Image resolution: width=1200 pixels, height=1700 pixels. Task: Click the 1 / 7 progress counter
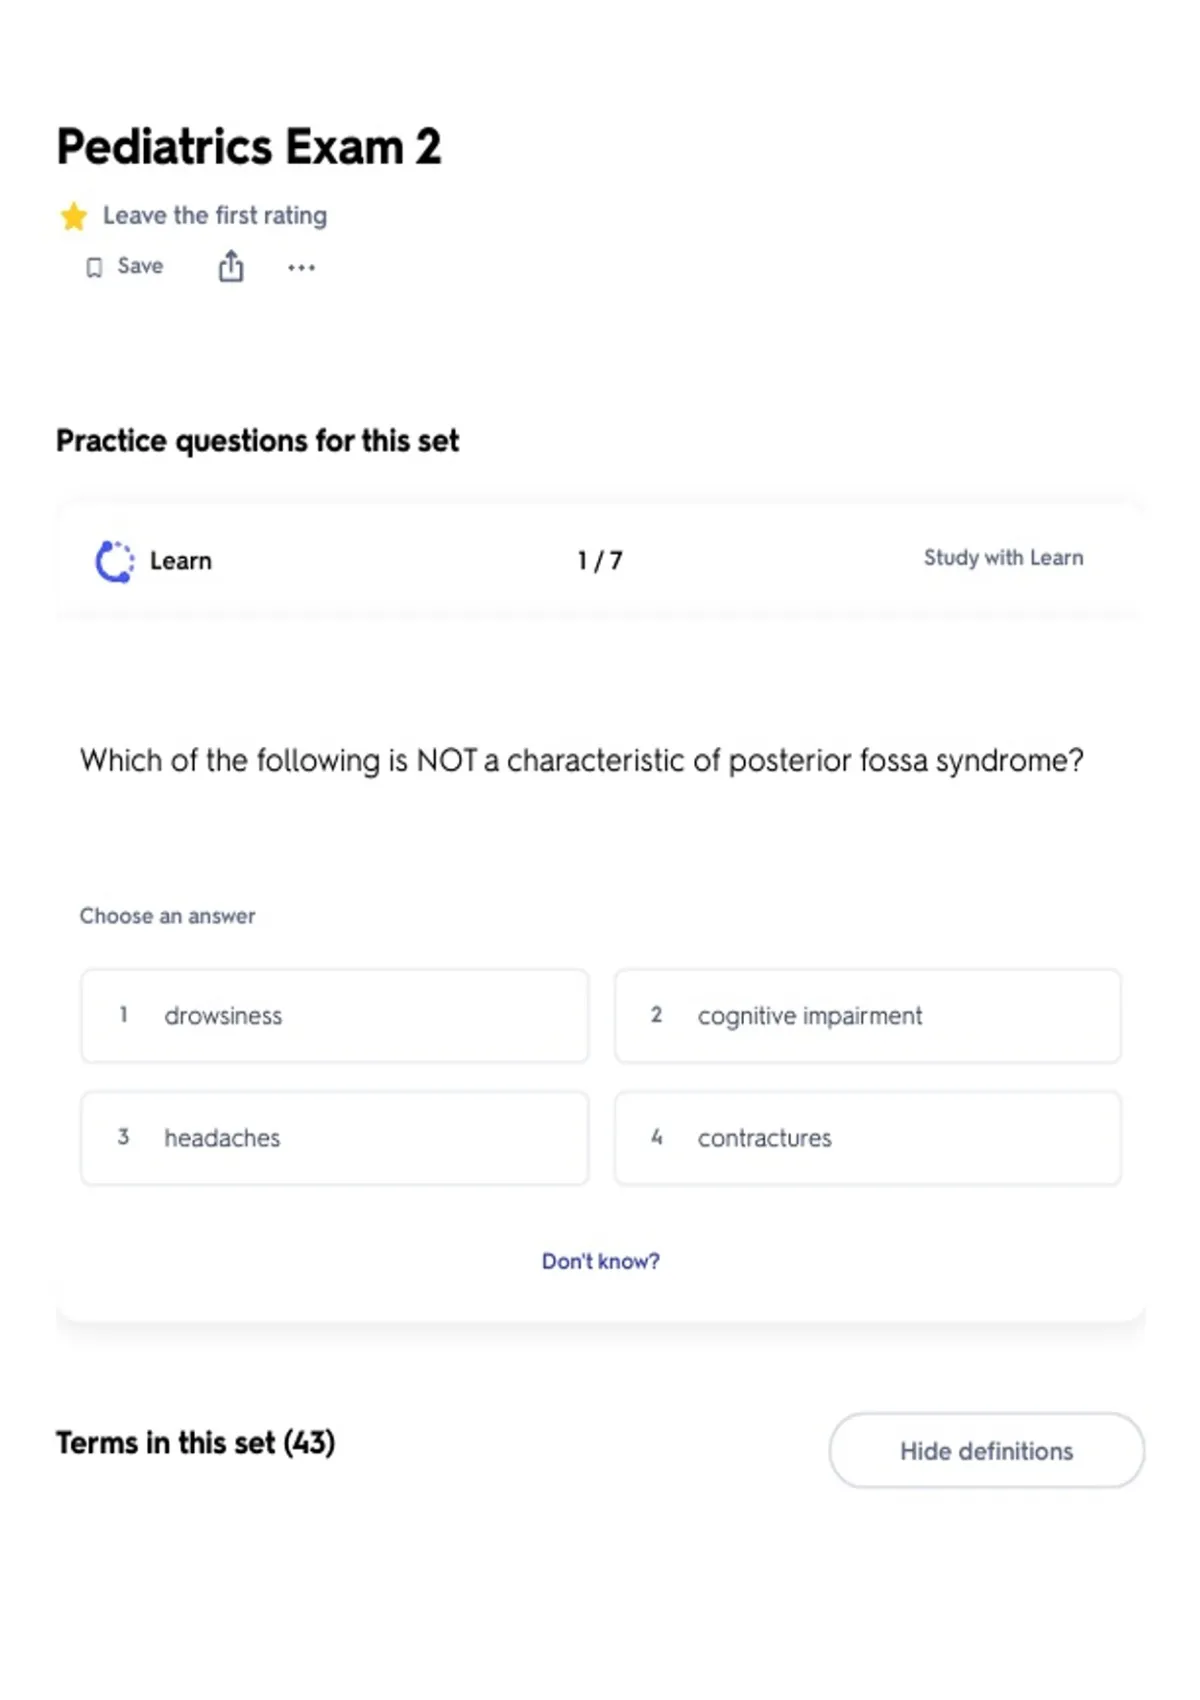pos(600,561)
